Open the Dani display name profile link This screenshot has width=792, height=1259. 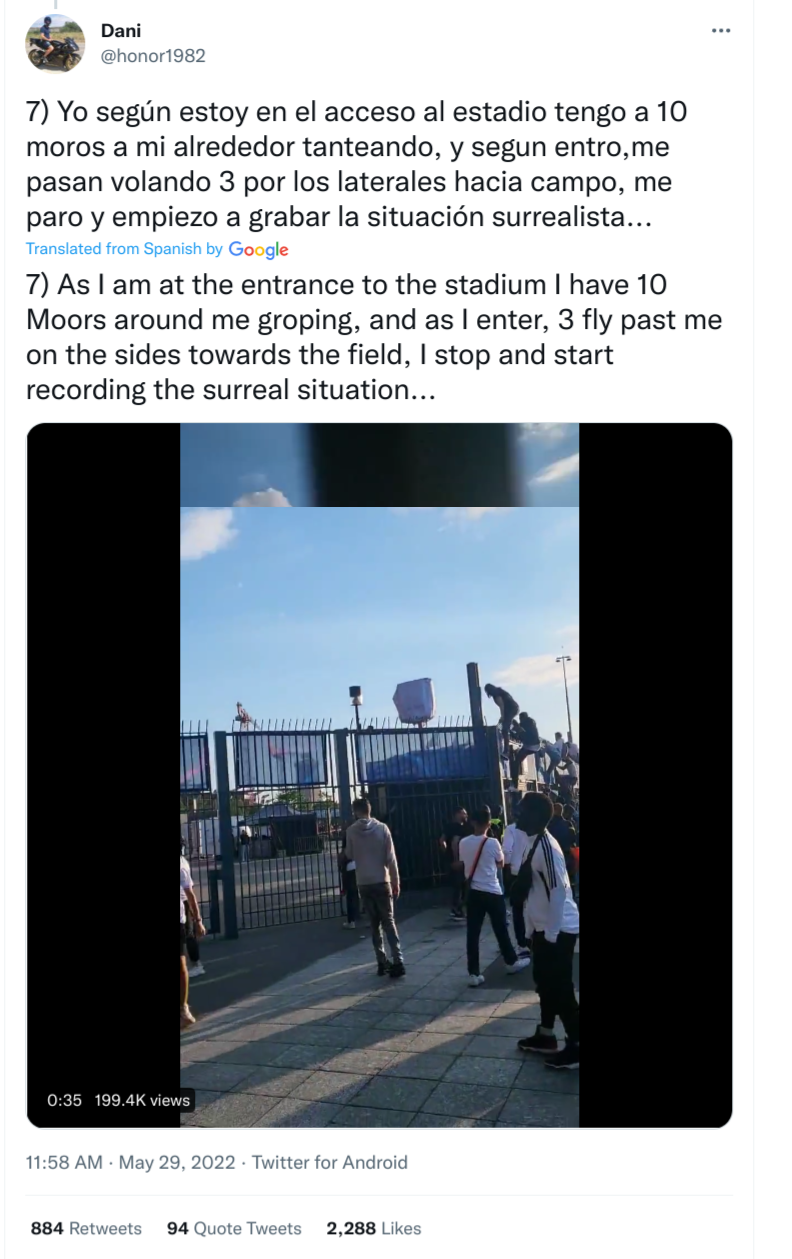121,31
